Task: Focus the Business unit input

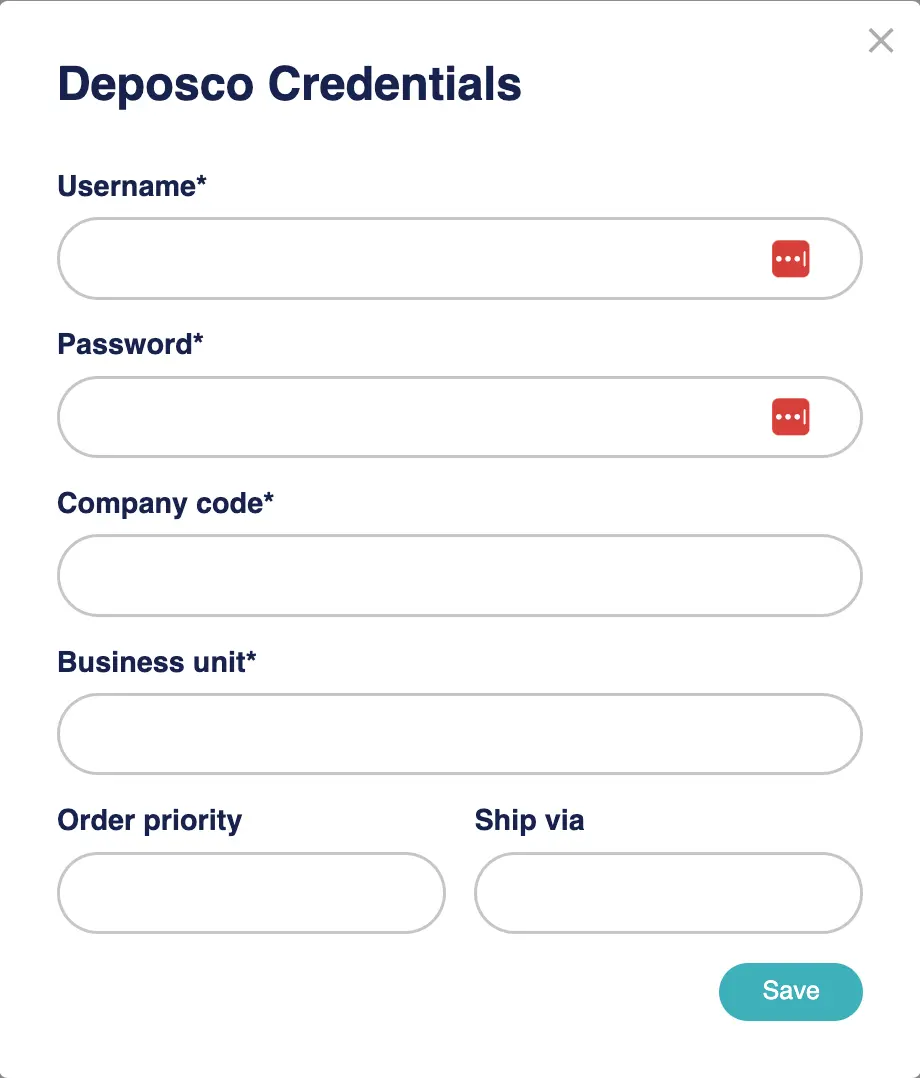Action: 459,734
